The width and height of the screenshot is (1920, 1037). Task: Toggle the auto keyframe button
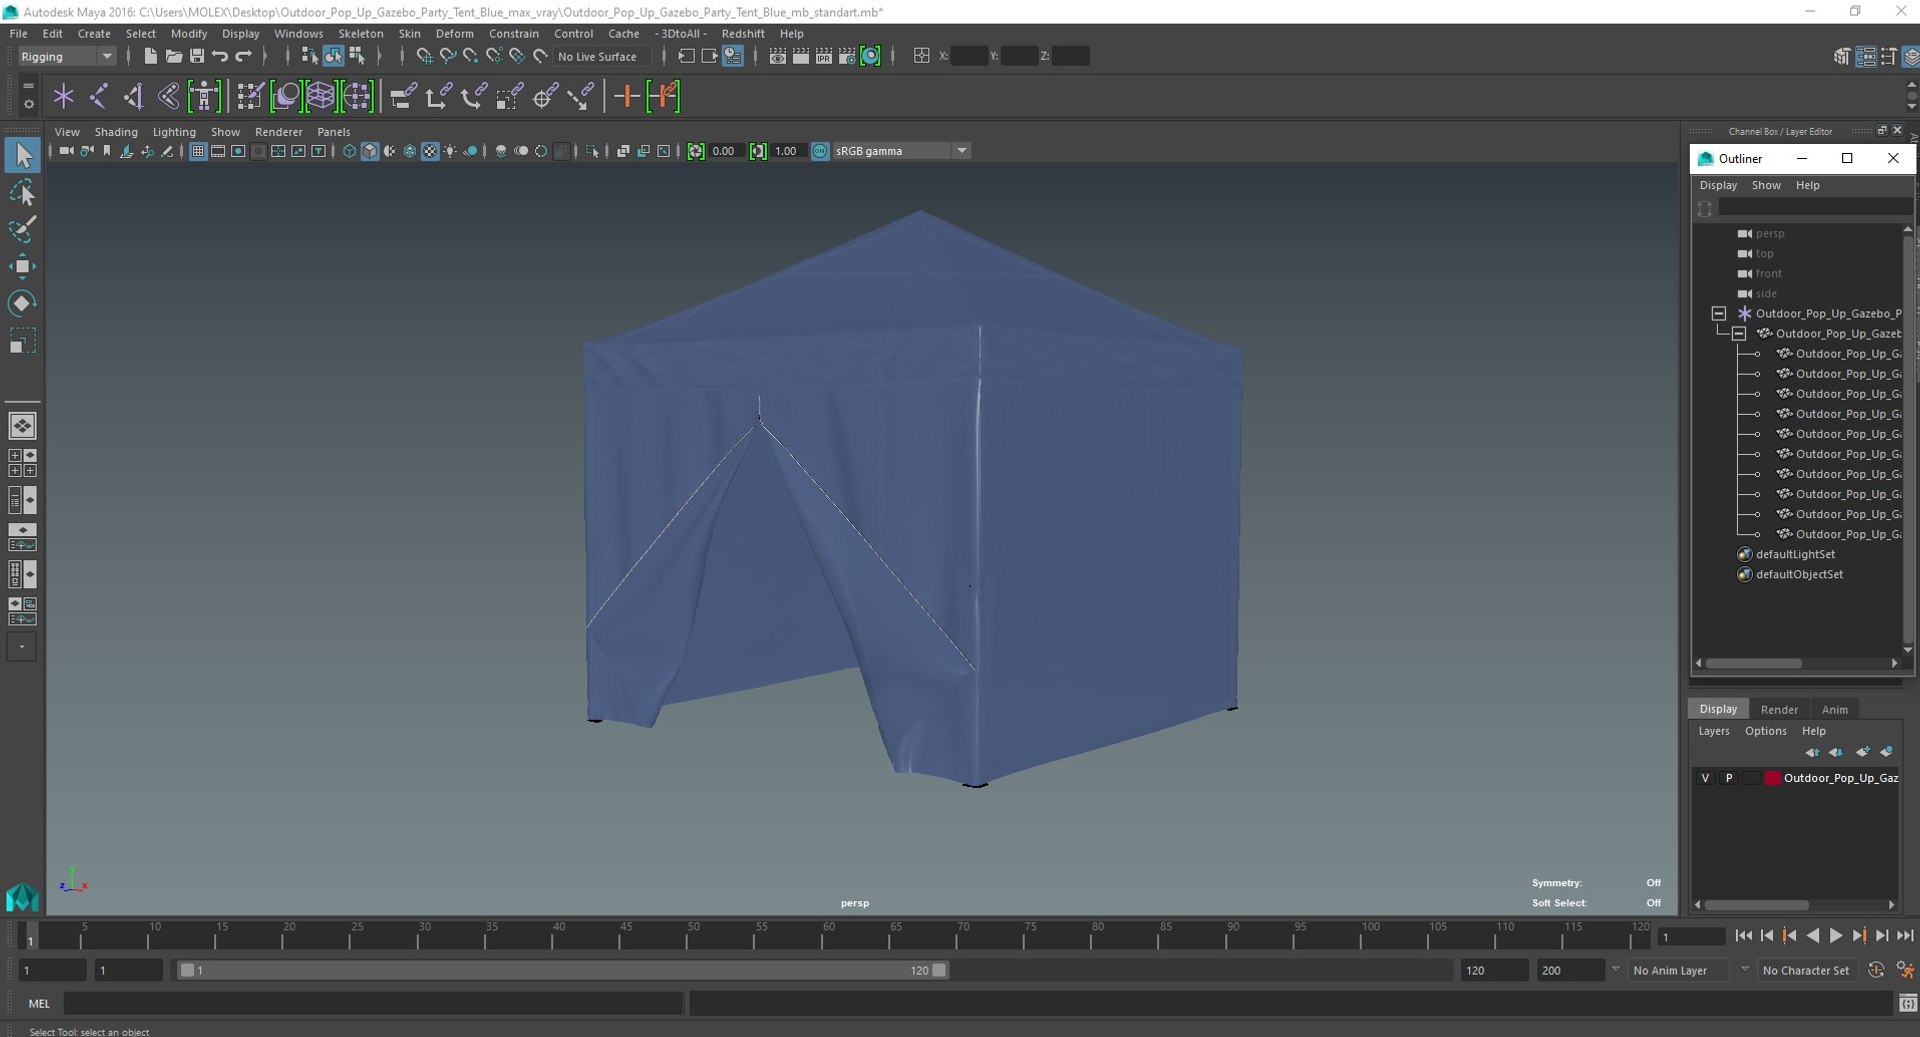(1876, 970)
